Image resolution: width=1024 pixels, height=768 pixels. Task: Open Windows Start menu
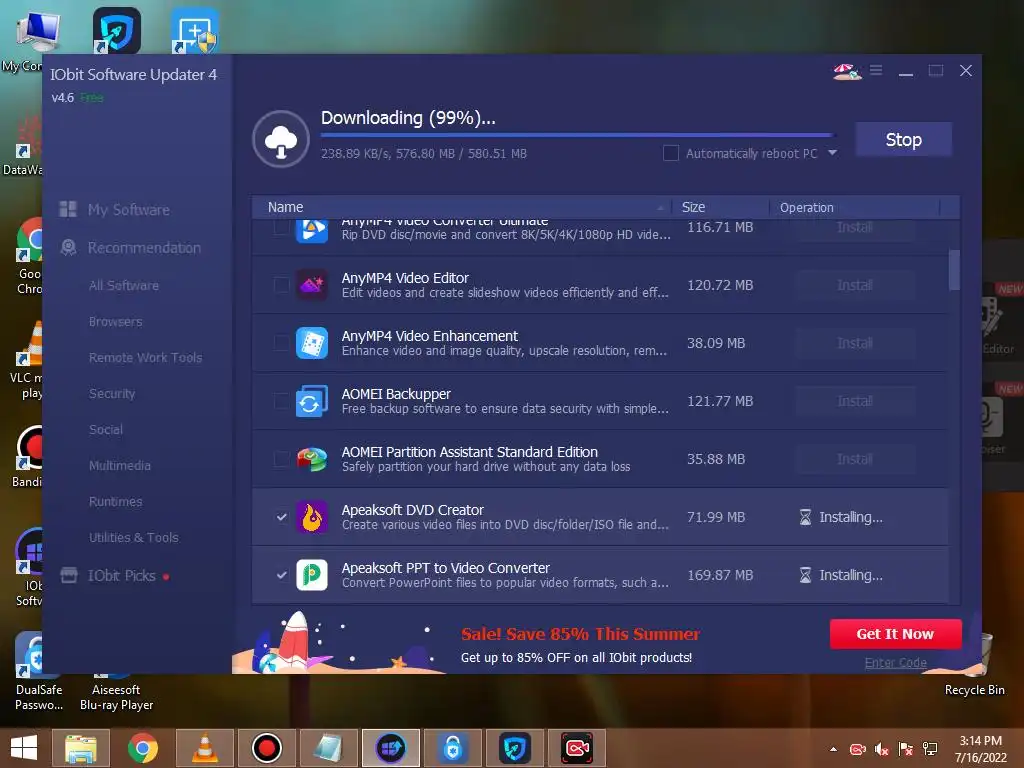24,748
